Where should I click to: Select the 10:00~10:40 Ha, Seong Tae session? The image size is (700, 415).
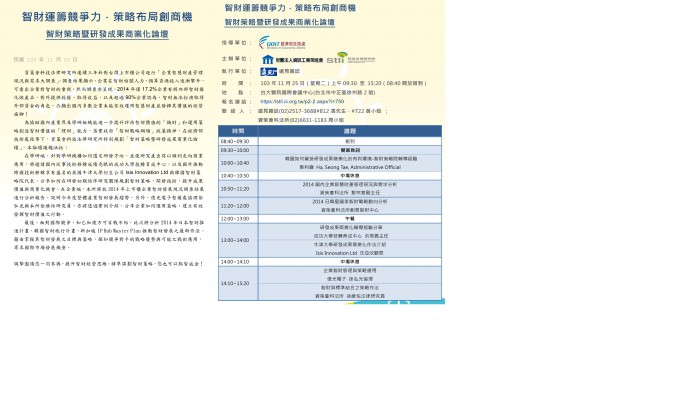pos(330,163)
